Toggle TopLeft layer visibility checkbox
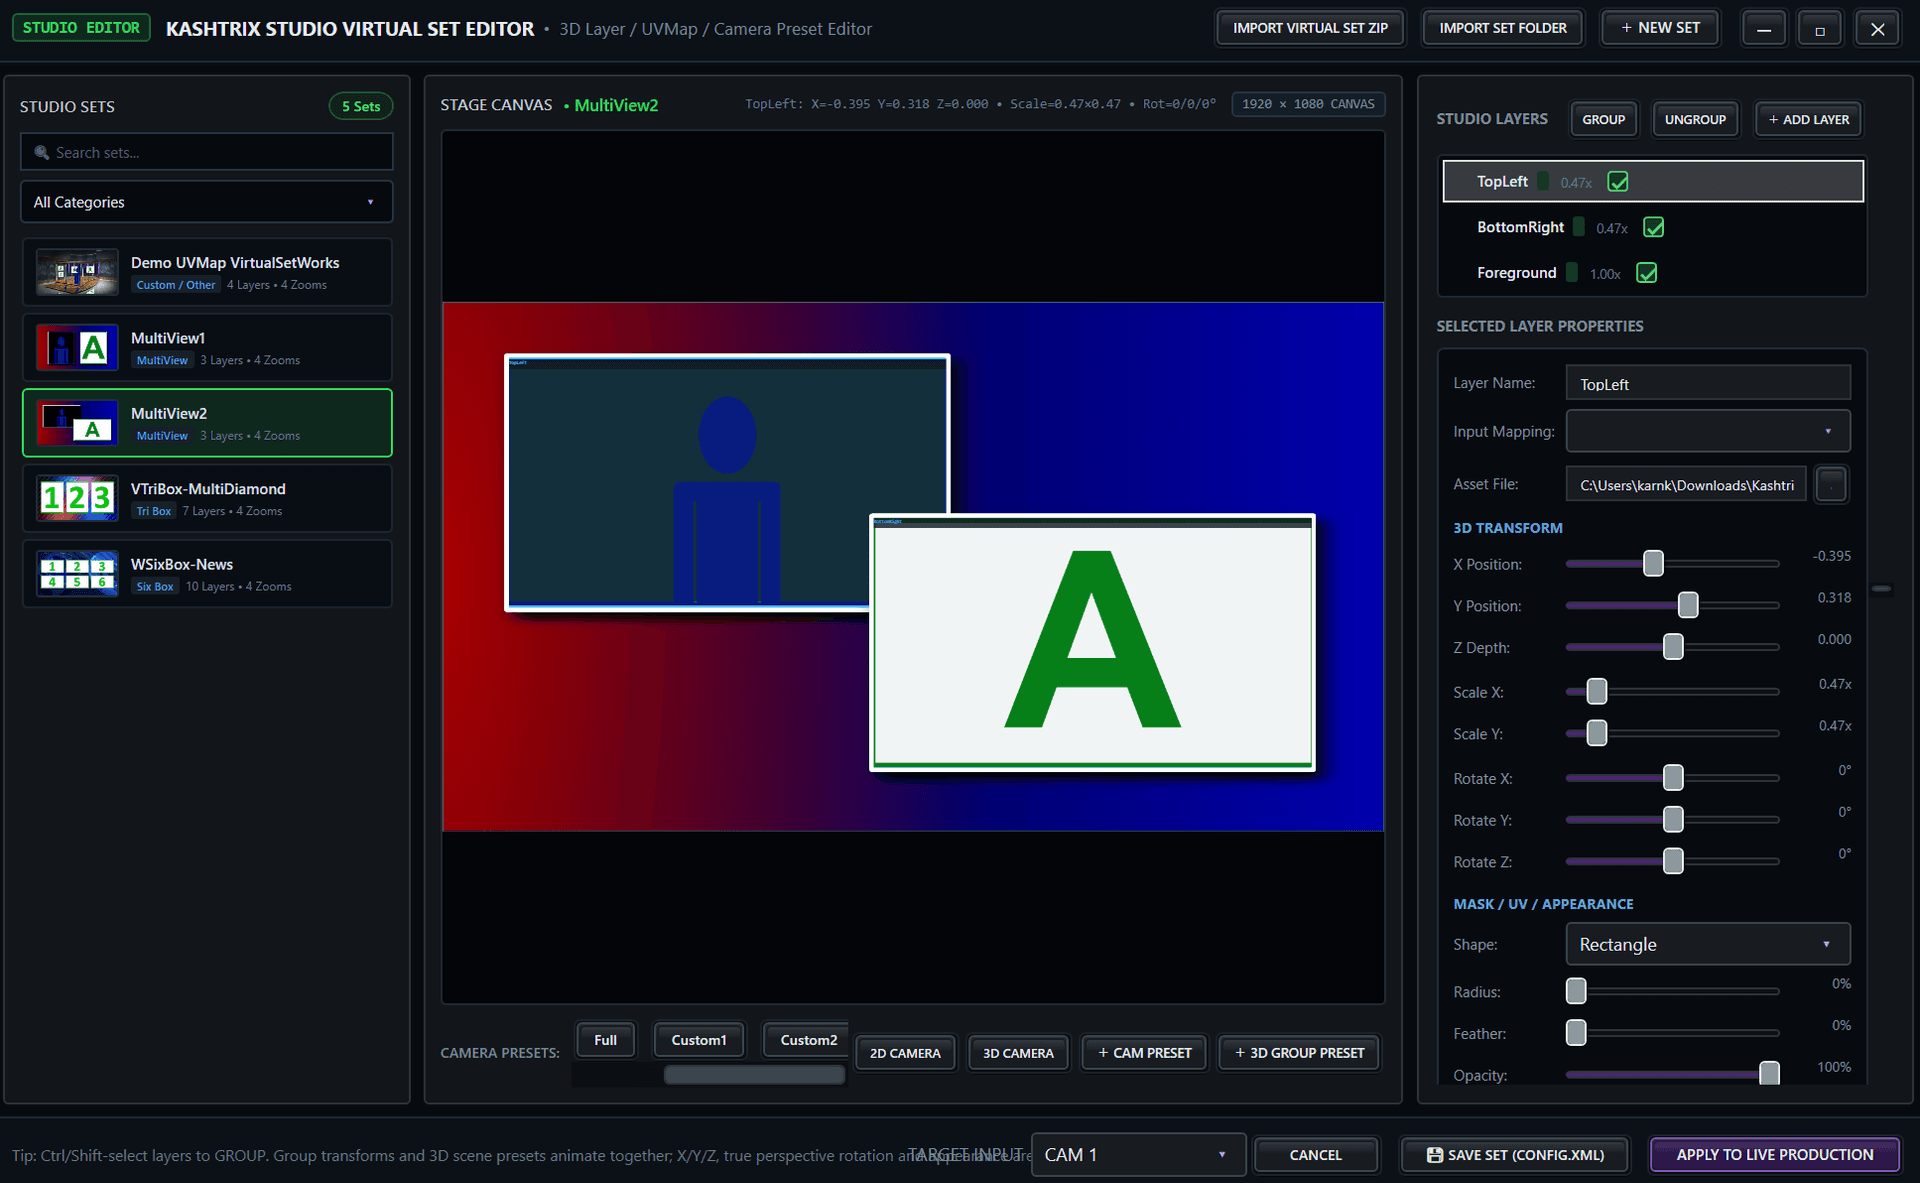Viewport: 1920px width, 1183px height. [x=1618, y=182]
